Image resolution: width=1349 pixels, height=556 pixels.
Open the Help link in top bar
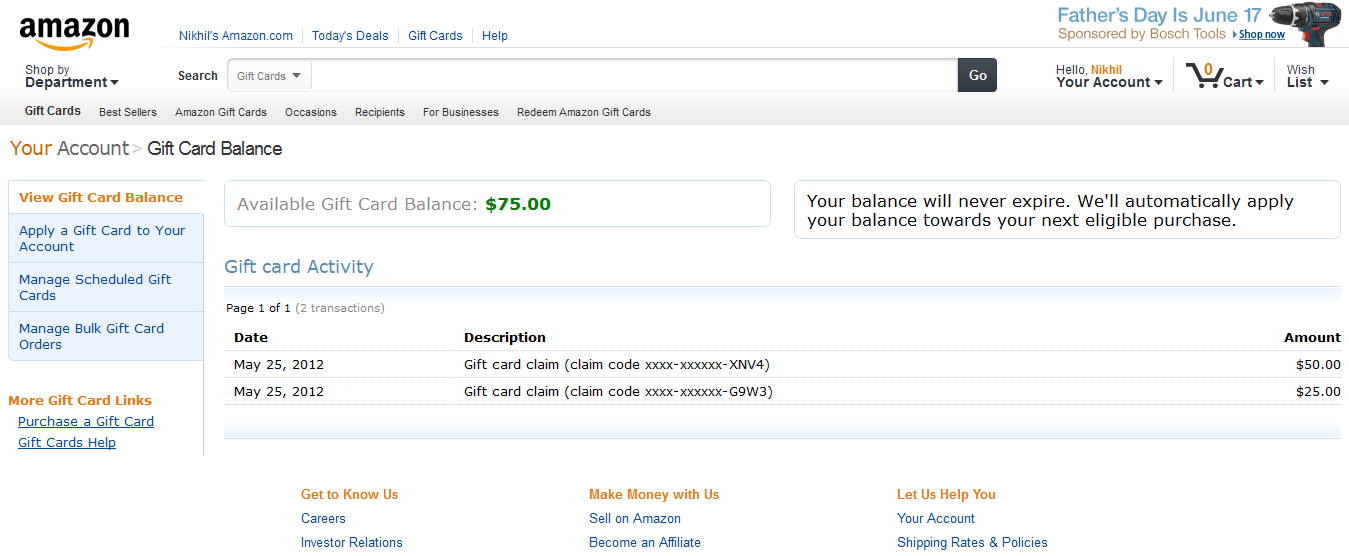coord(495,35)
